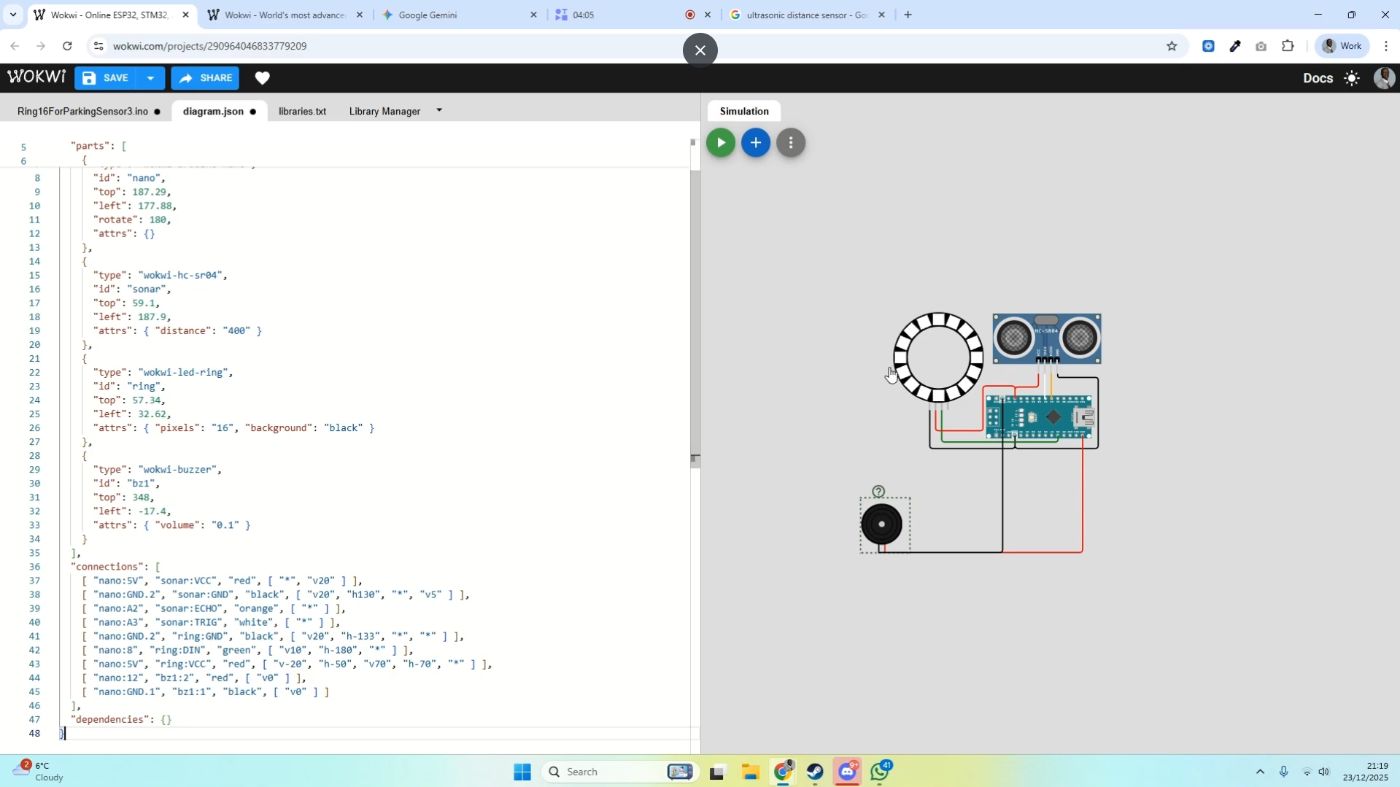The width and height of the screenshot is (1400, 787).
Task: Click the help question mark above buzzer
Action: (x=878, y=491)
